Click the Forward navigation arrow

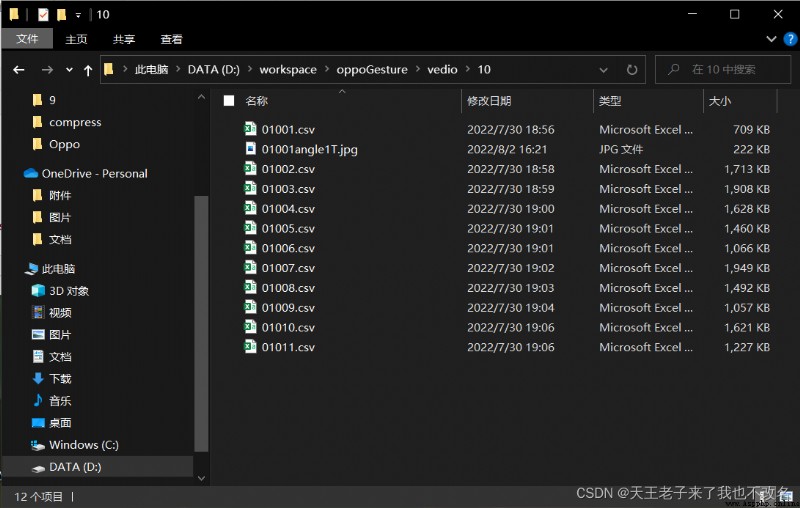coord(47,70)
